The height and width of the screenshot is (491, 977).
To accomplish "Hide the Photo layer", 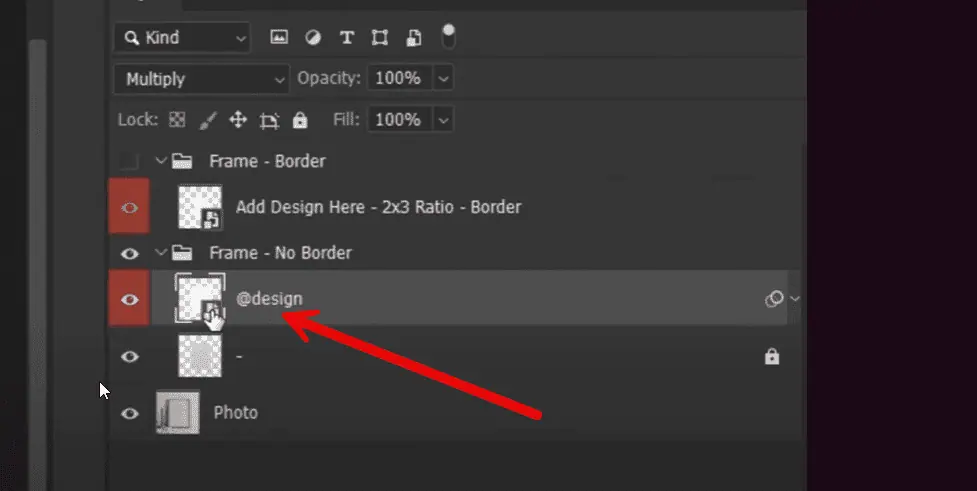I will pyautogui.click(x=129, y=412).
